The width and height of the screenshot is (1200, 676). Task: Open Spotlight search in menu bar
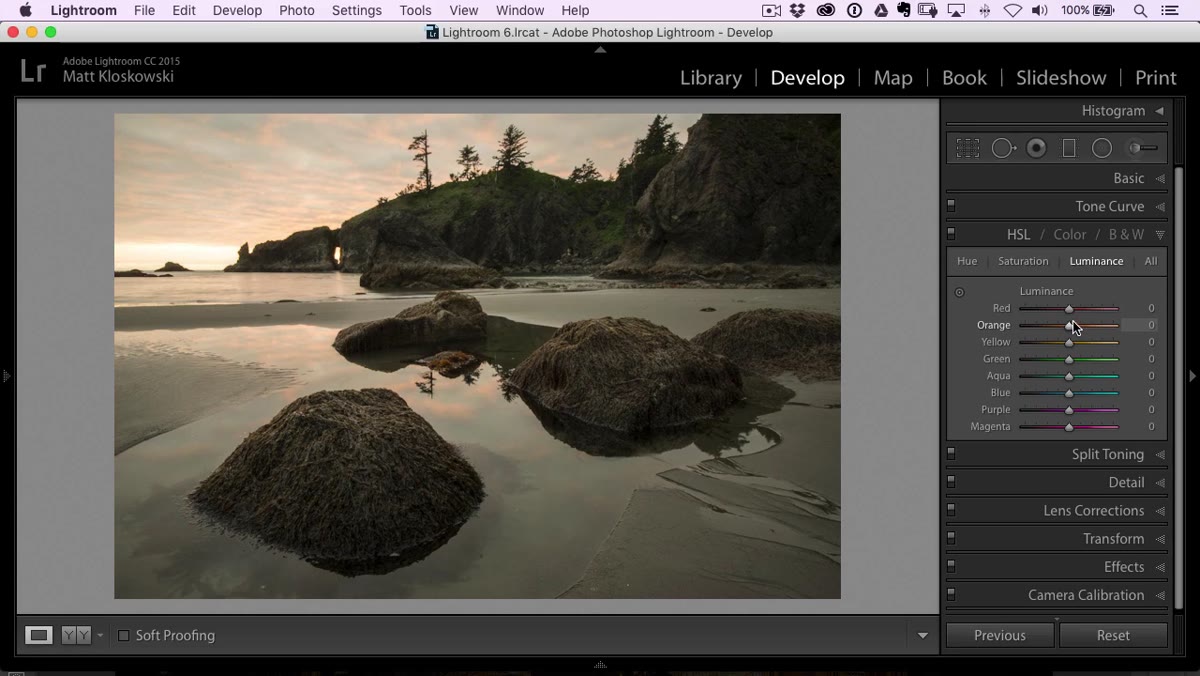(x=1140, y=11)
